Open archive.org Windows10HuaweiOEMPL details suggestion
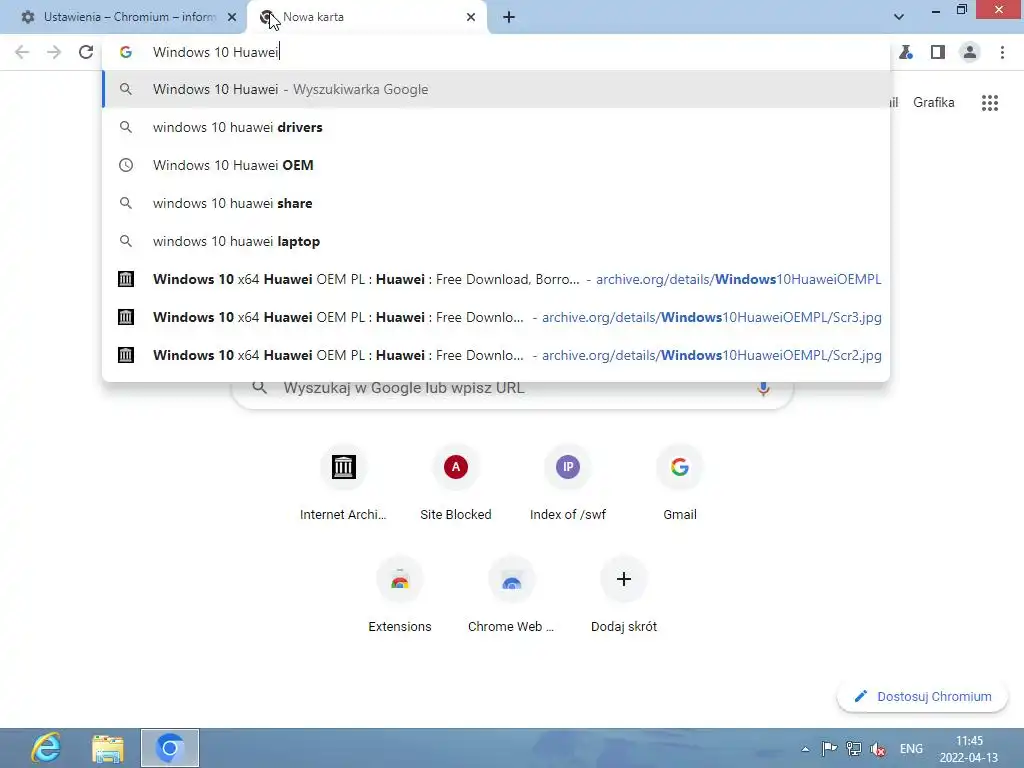This screenshot has width=1024, height=768. (x=496, y=279)
